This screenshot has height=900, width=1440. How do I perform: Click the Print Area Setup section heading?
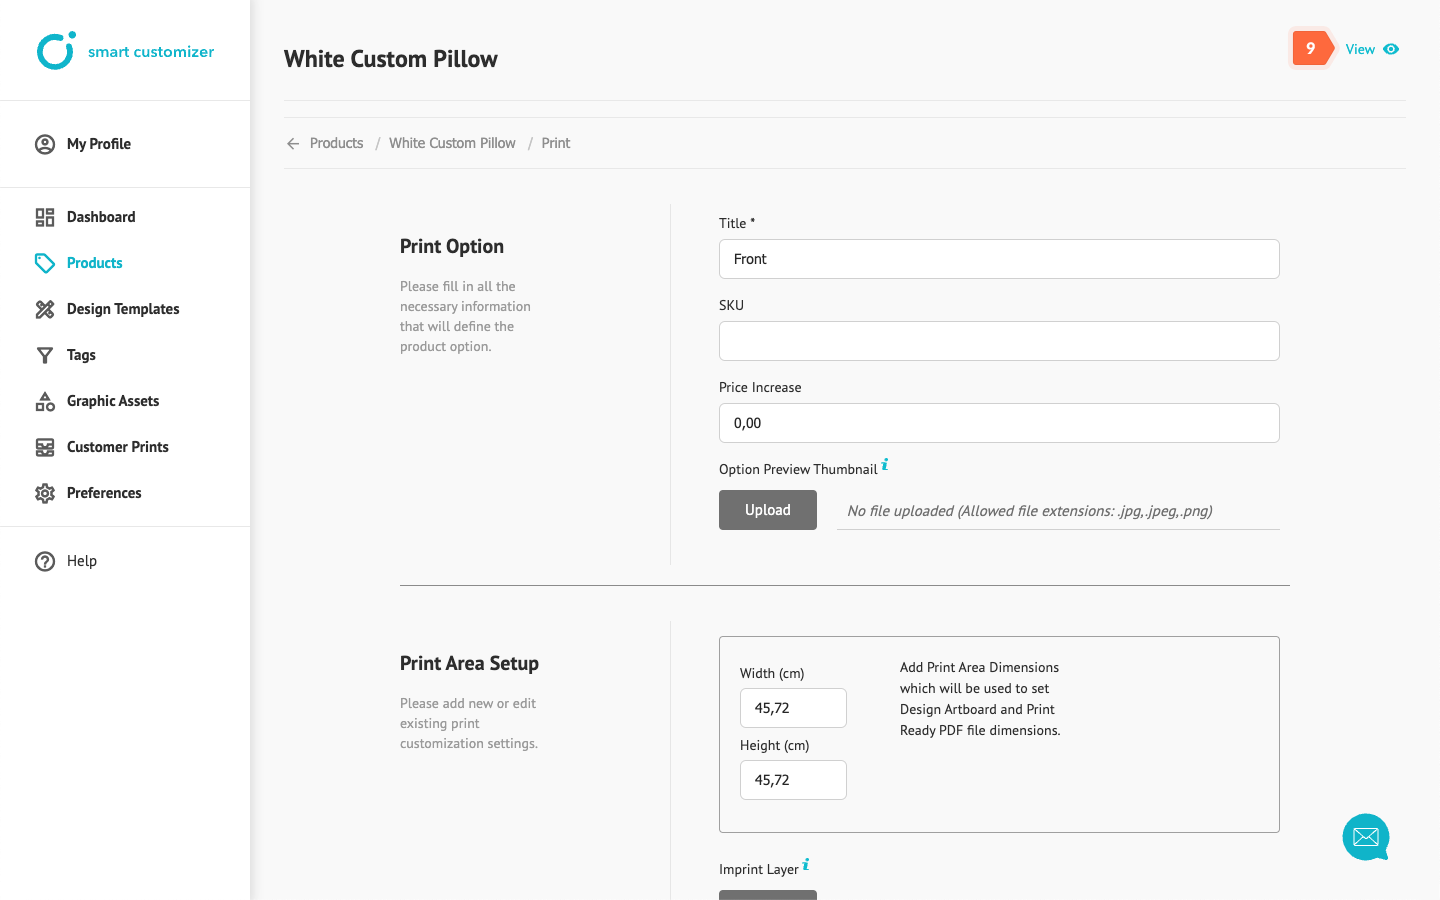[469, 663]
